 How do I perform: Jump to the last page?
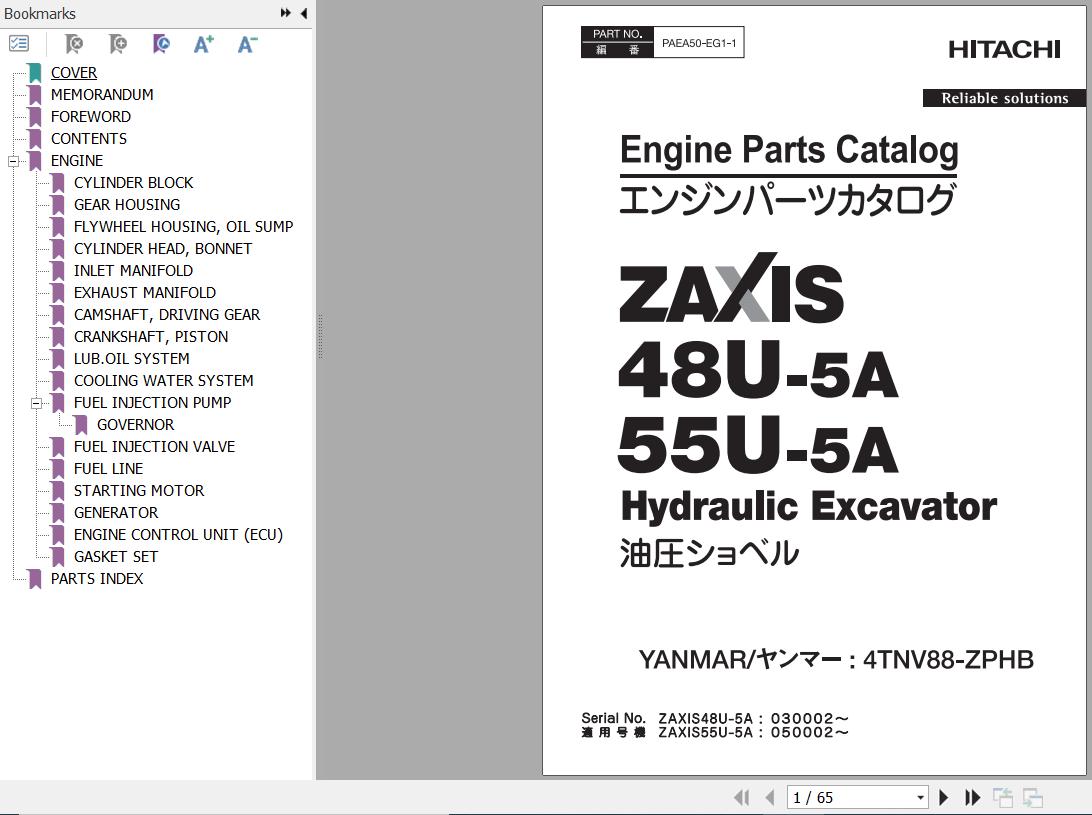[x=972, y=797]
